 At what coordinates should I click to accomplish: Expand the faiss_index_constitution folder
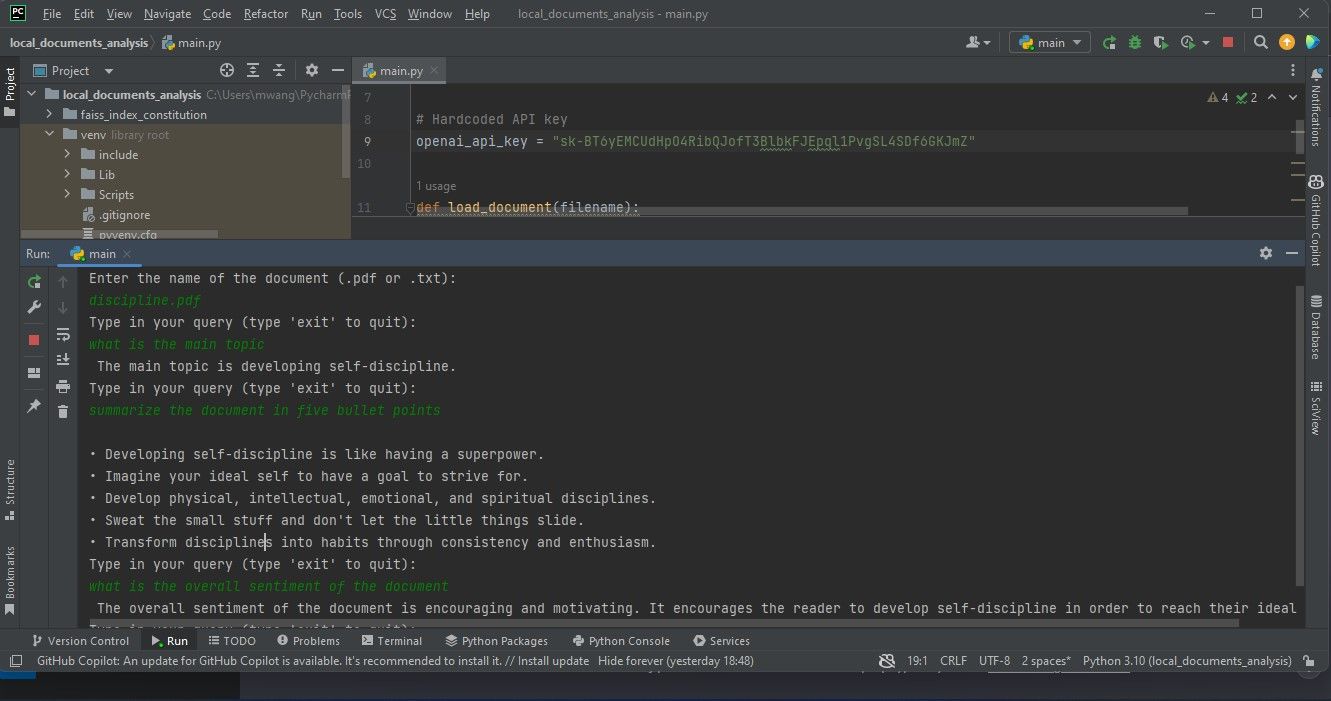coord(49,114)
